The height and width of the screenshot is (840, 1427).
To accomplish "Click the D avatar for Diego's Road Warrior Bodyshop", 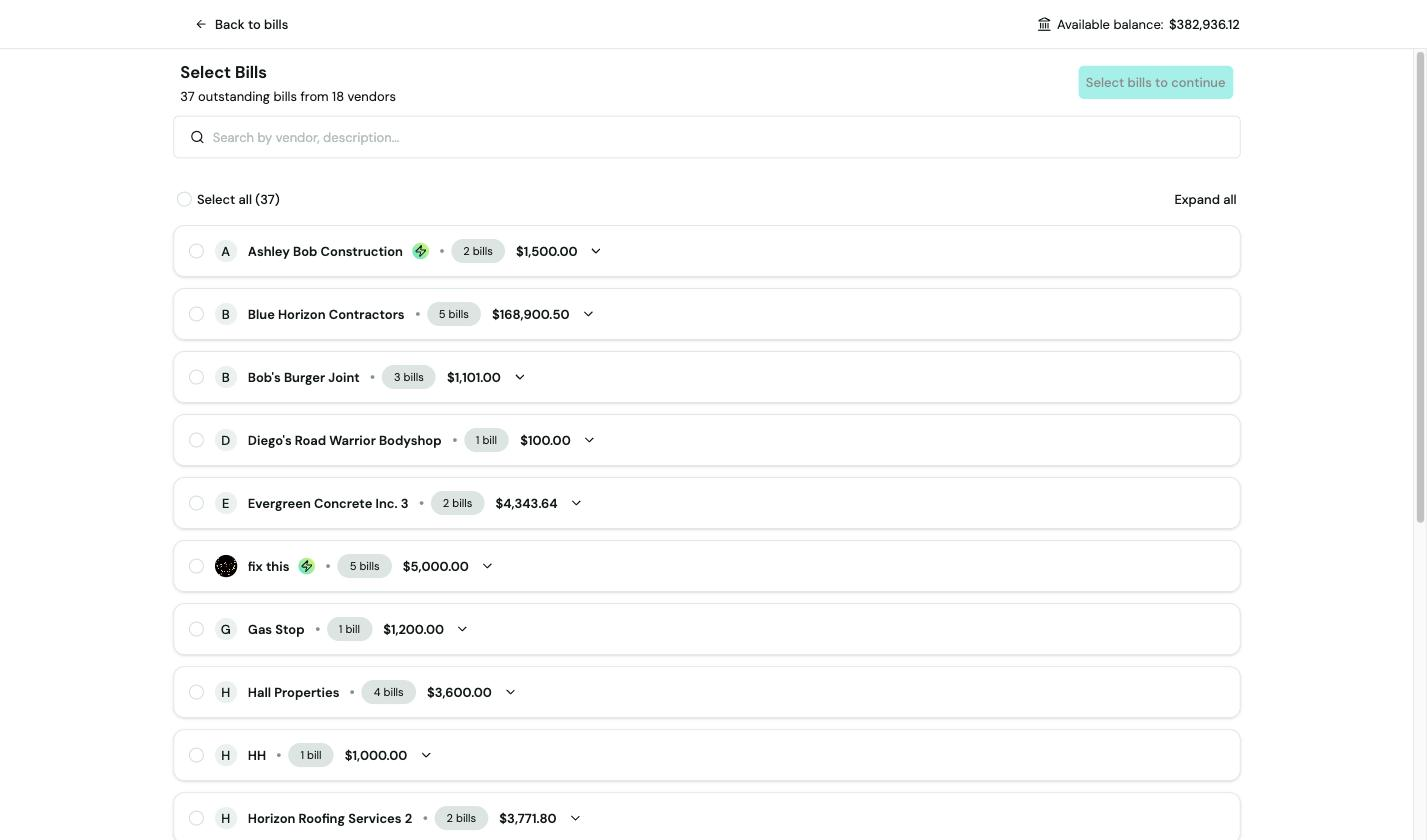I will [x=226, y=440].
